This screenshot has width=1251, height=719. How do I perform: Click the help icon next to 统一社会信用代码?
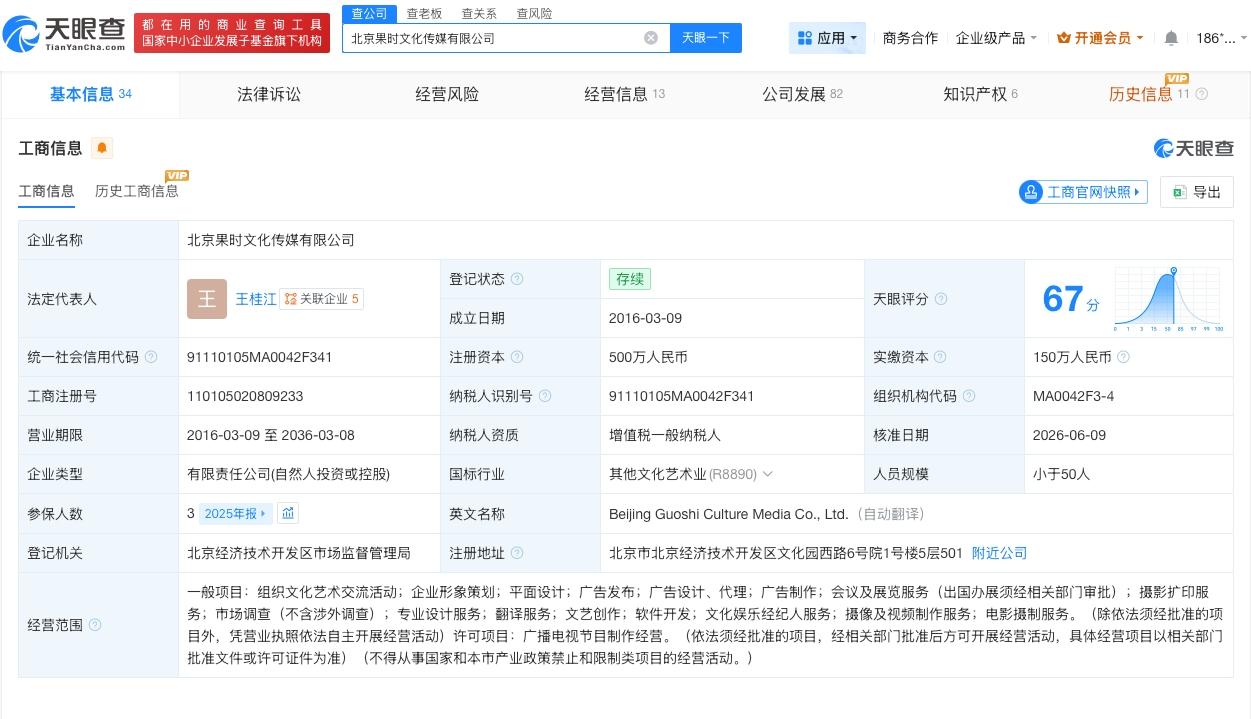[151, 357]
